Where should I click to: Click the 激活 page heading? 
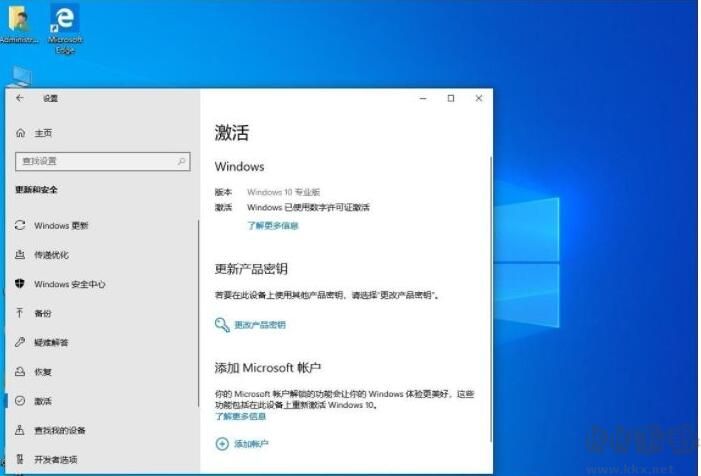coord(232,132)
